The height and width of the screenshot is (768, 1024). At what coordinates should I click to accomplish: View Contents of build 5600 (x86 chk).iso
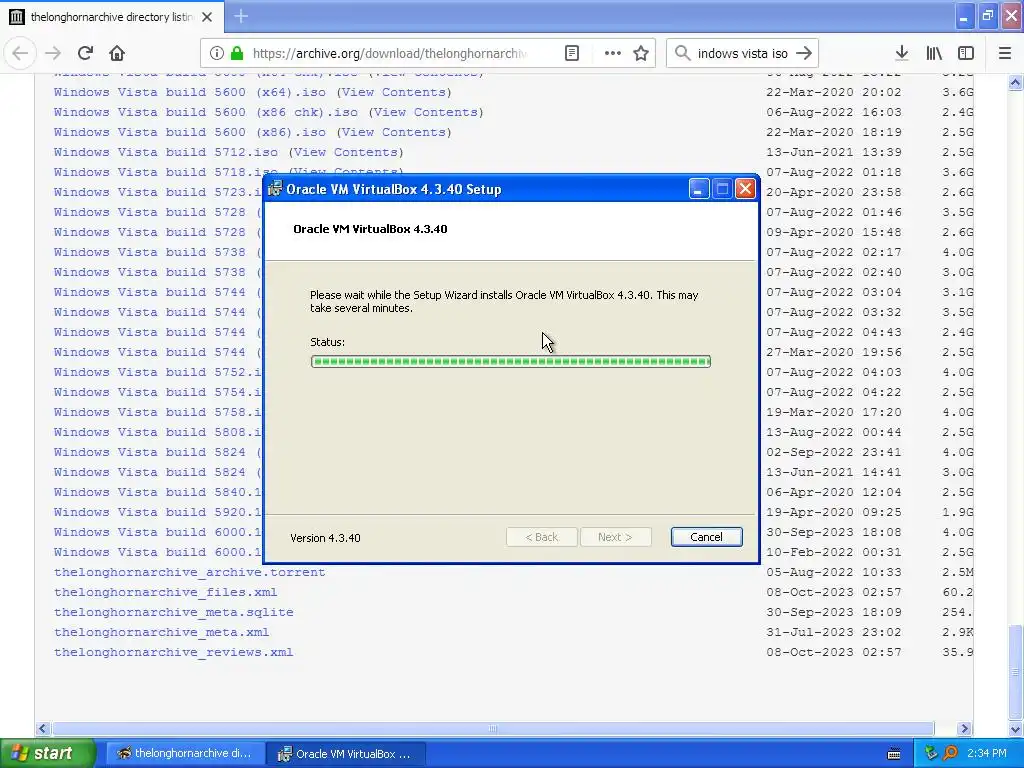[x=426, y=112]
